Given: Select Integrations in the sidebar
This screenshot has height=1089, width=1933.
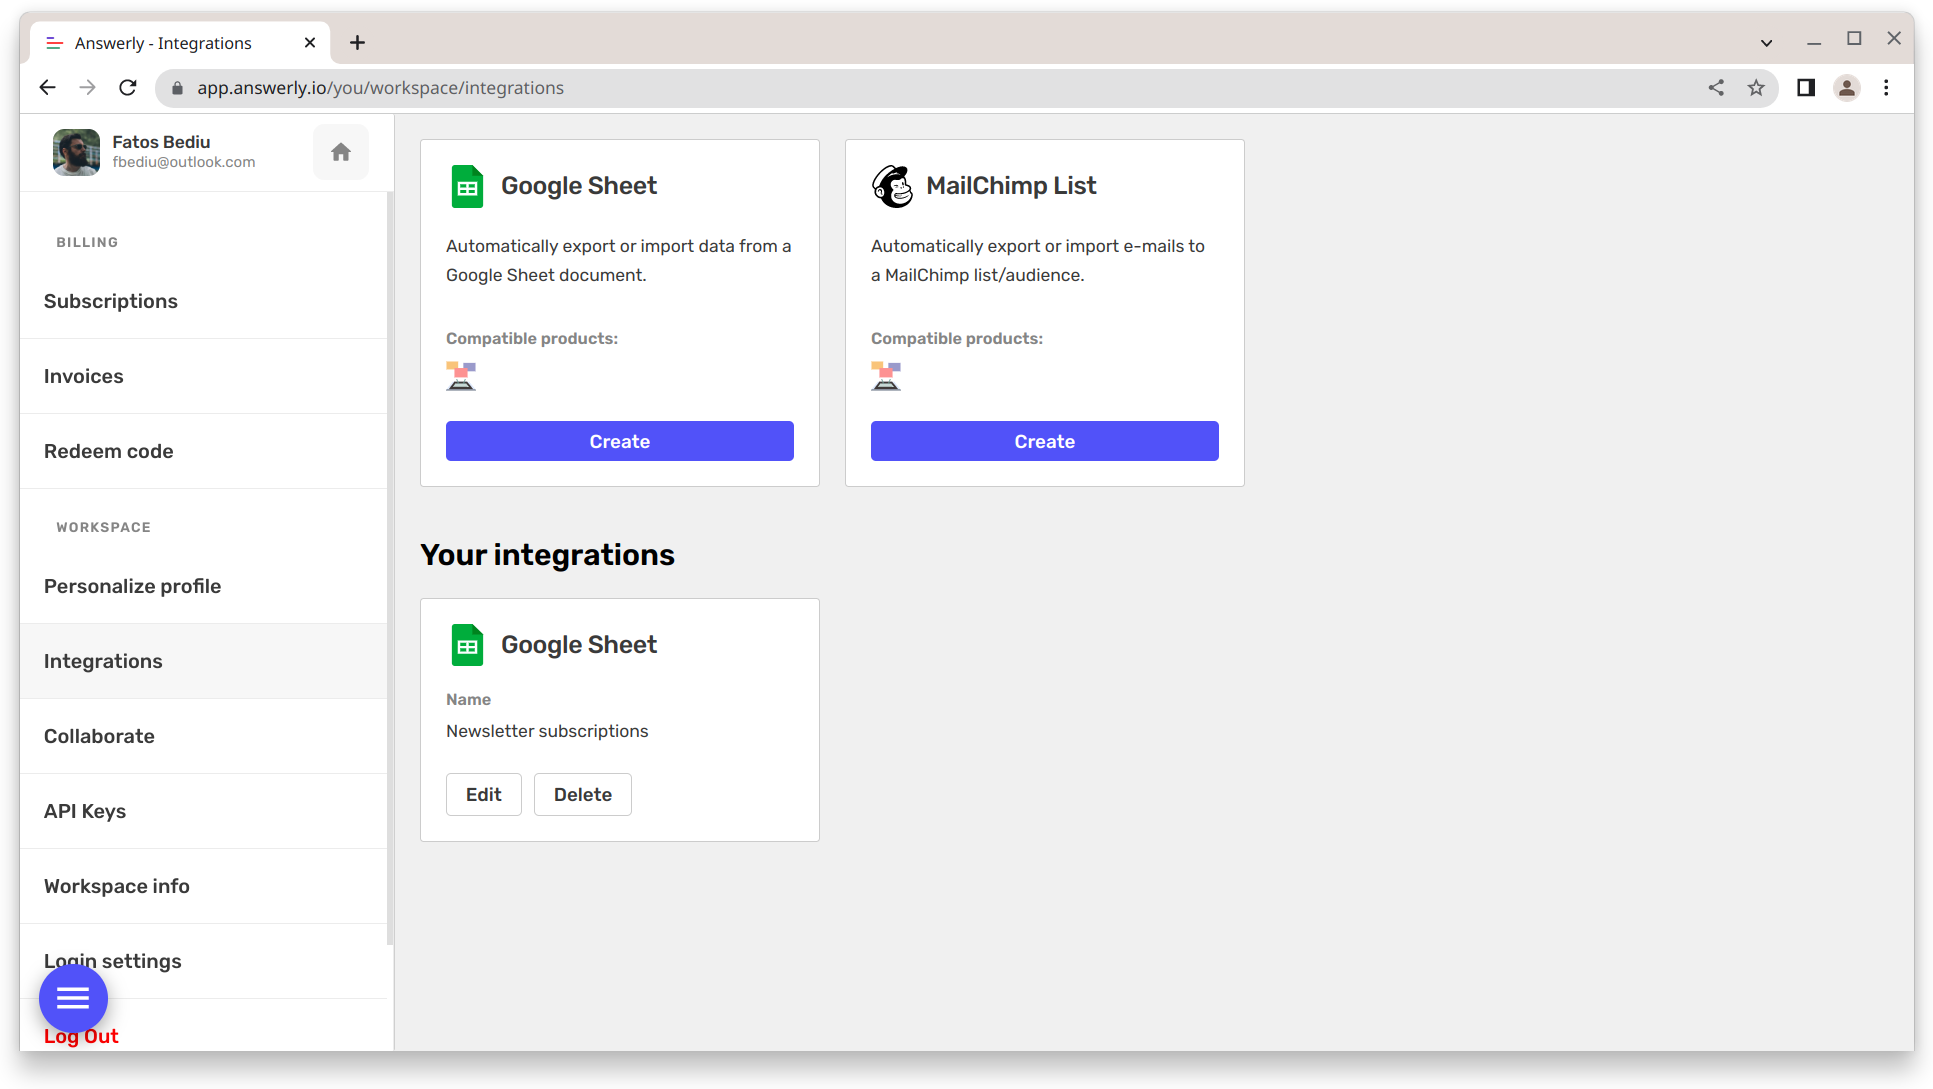Looking at the screenshot, I should [x=203, y=661].
